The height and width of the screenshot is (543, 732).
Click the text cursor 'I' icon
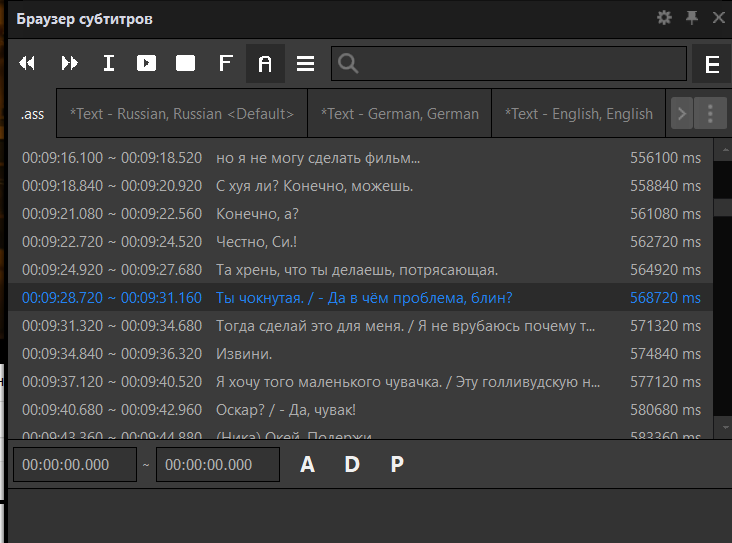[109, 64]
